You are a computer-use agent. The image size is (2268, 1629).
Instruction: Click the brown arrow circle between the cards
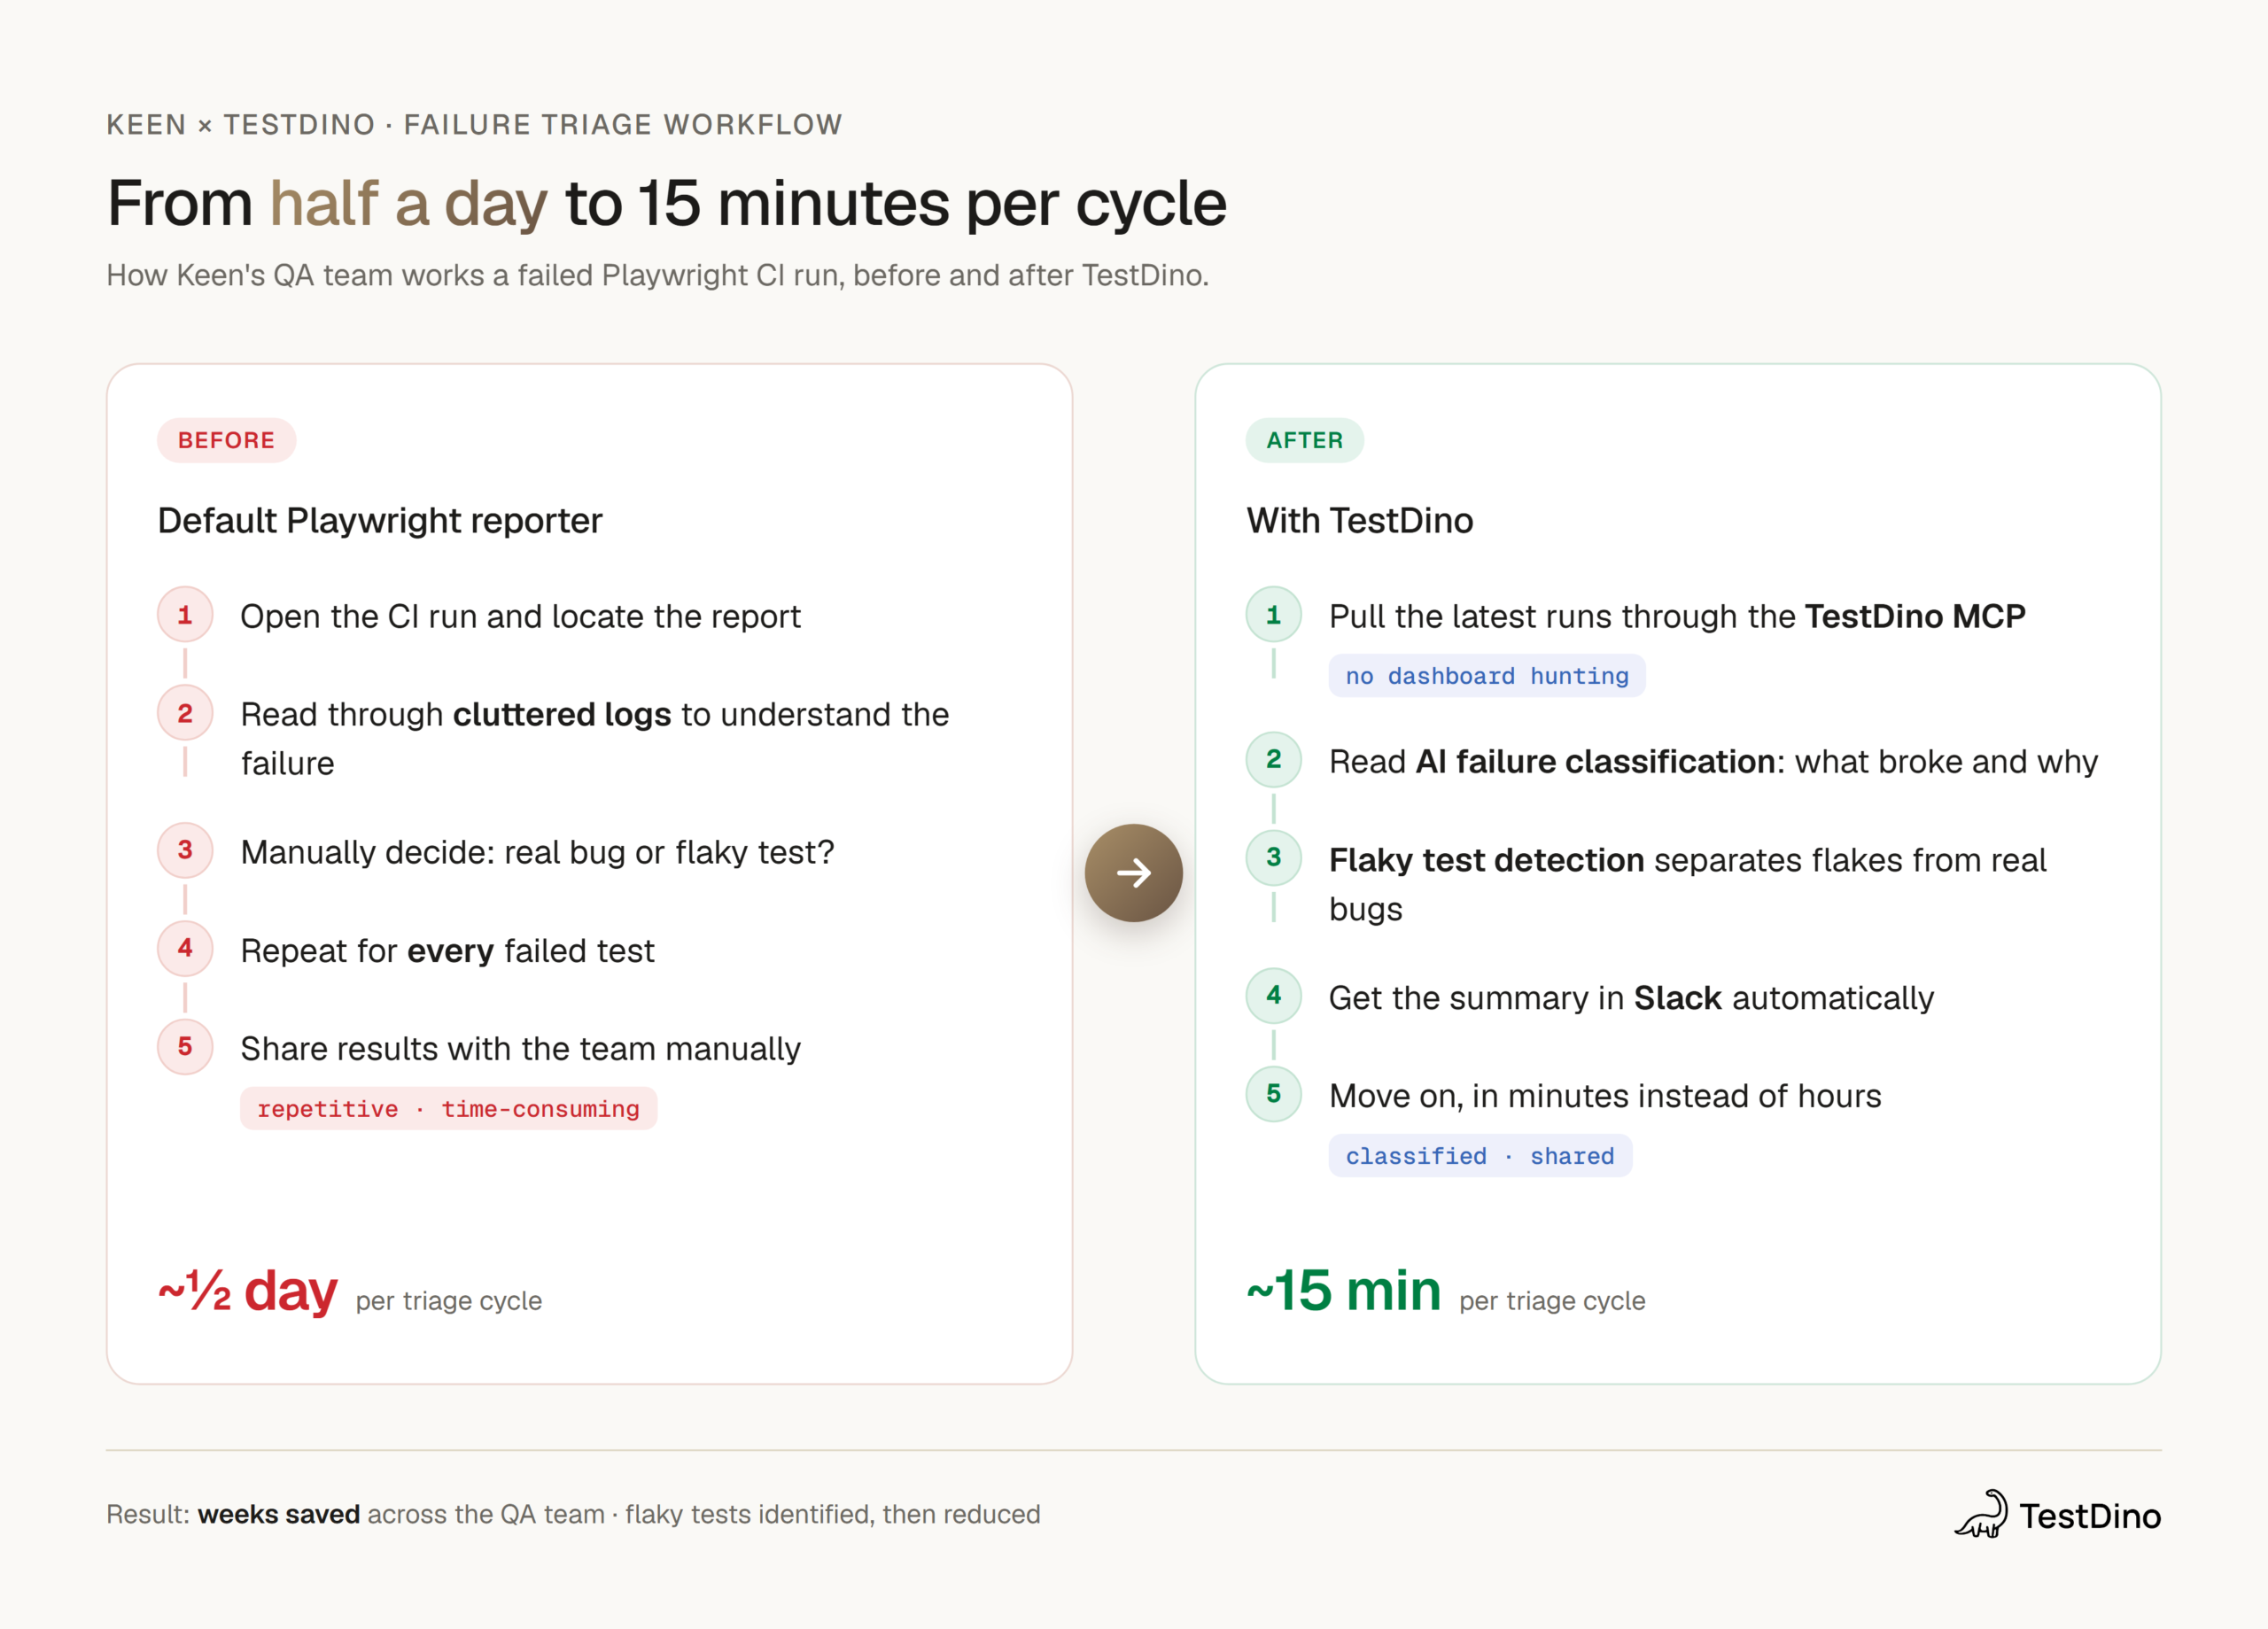pyautogui.click(x=1133, y=872)
